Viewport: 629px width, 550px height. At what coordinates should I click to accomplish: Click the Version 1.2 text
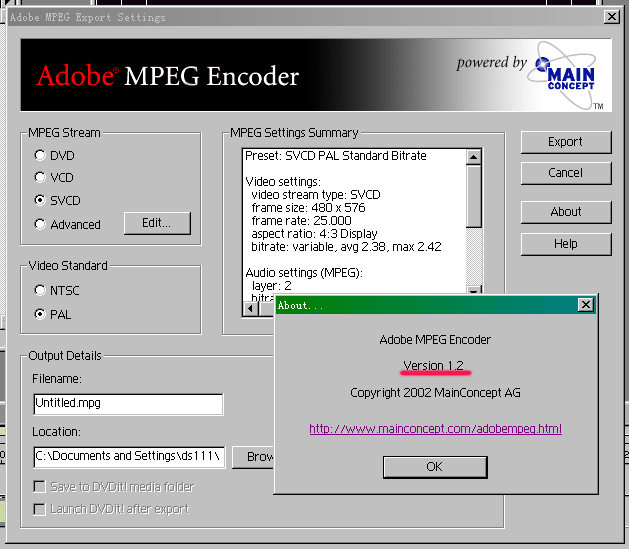pyautogui.click(x=434, y=365)
